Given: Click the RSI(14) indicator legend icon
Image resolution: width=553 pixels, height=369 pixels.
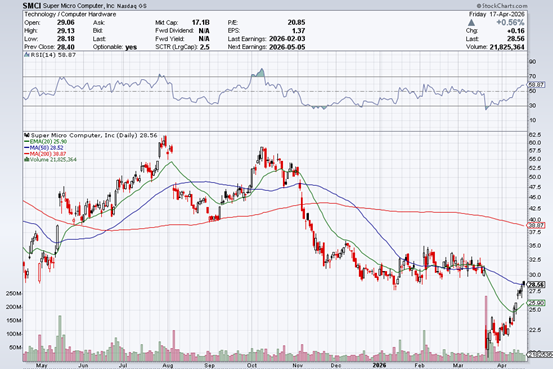Looking at the screenshot, I should click(27, 55).
